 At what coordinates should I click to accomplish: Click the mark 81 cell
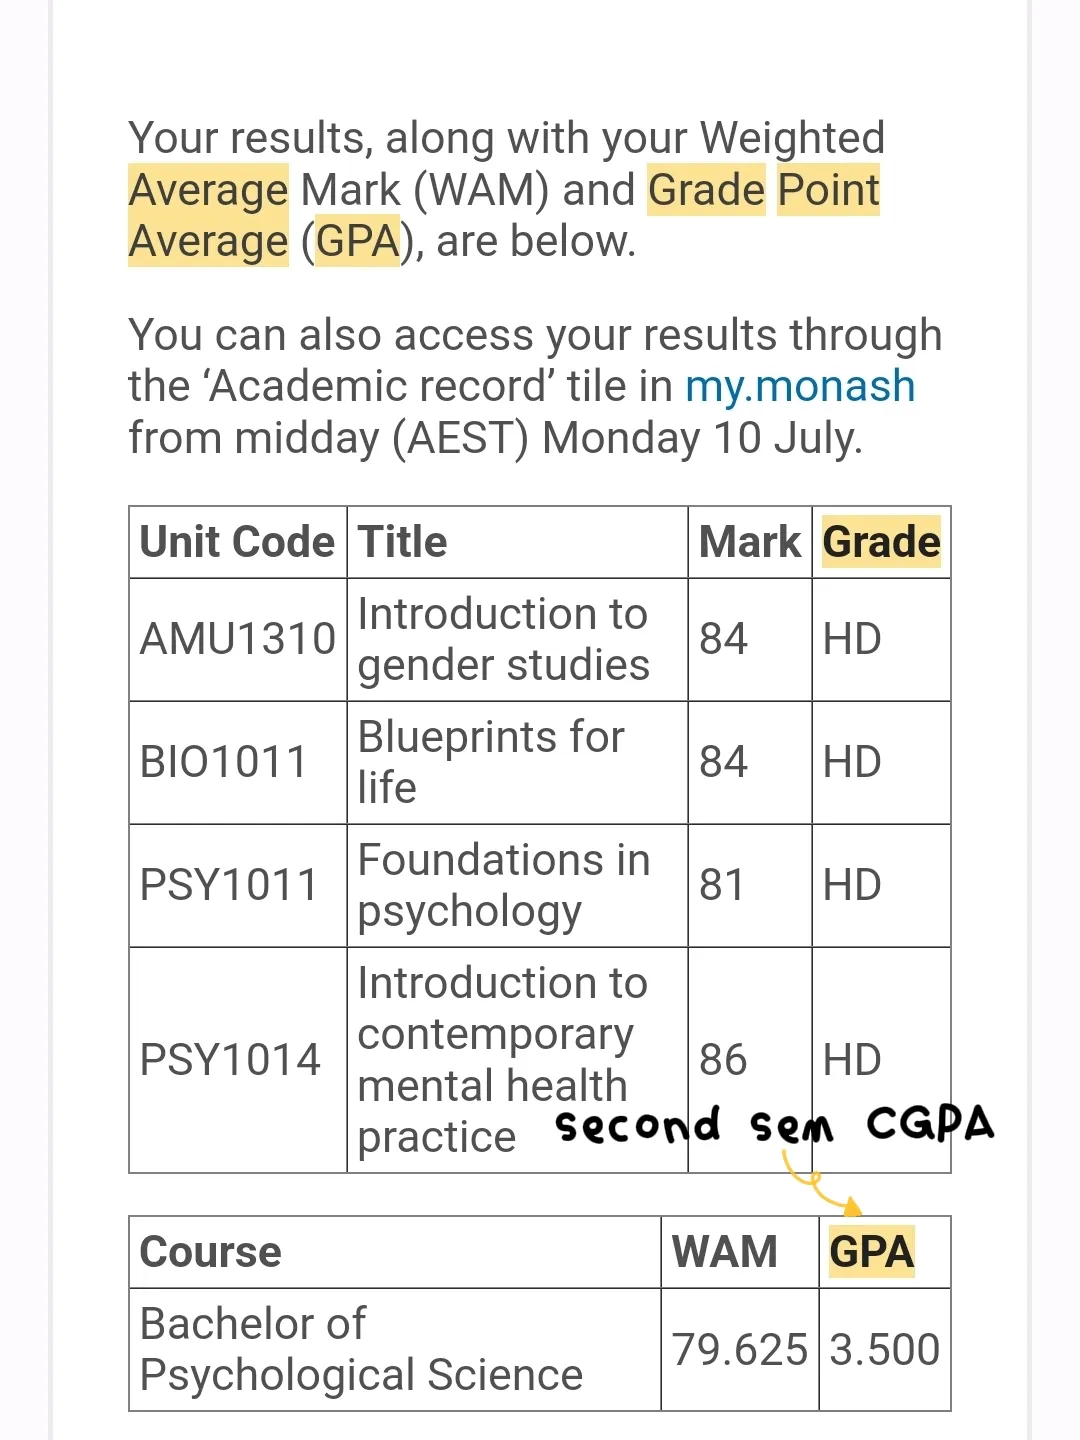click(750, 885)
